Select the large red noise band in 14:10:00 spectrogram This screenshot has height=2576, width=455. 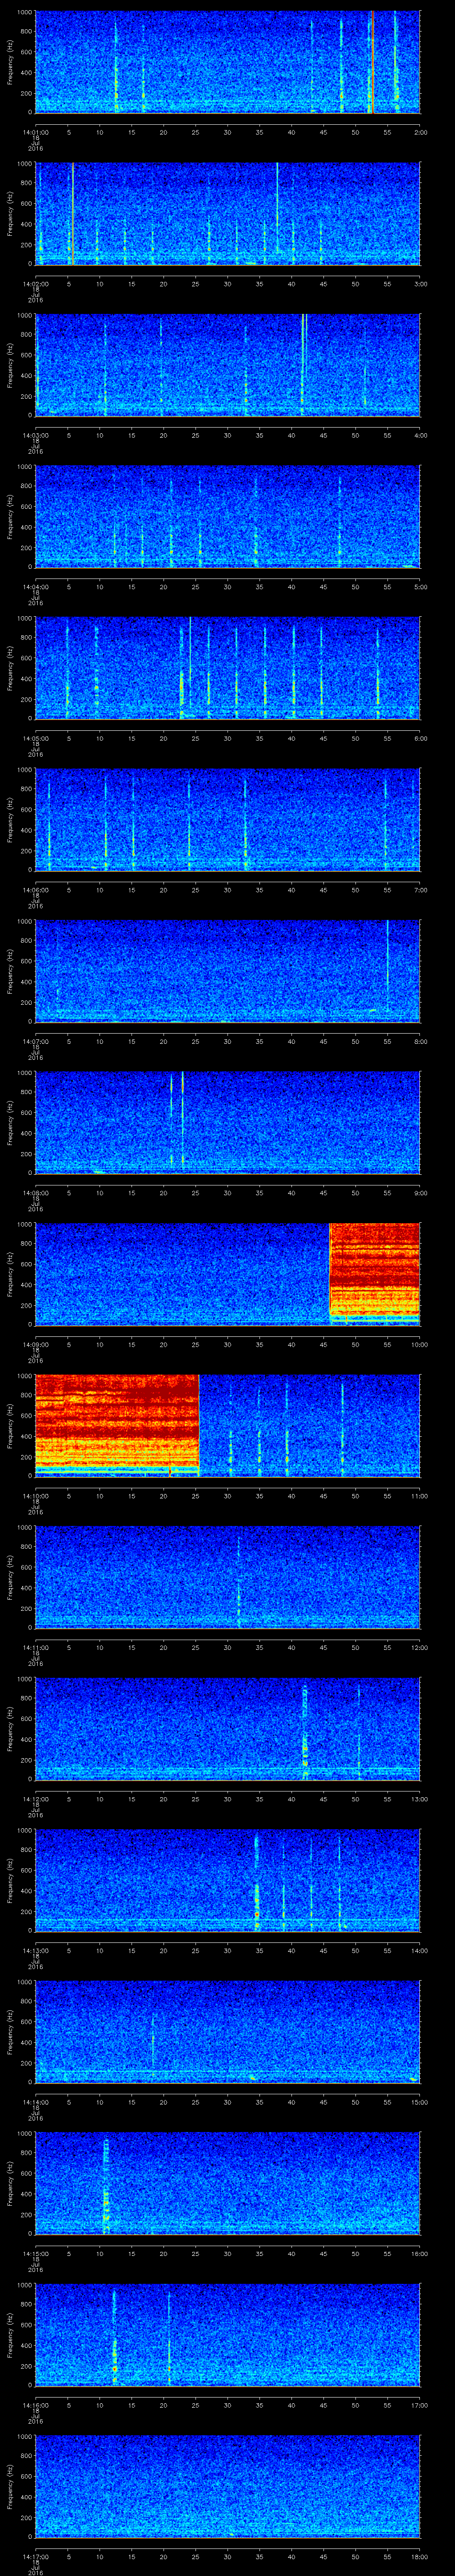(x=117, y=1424)
